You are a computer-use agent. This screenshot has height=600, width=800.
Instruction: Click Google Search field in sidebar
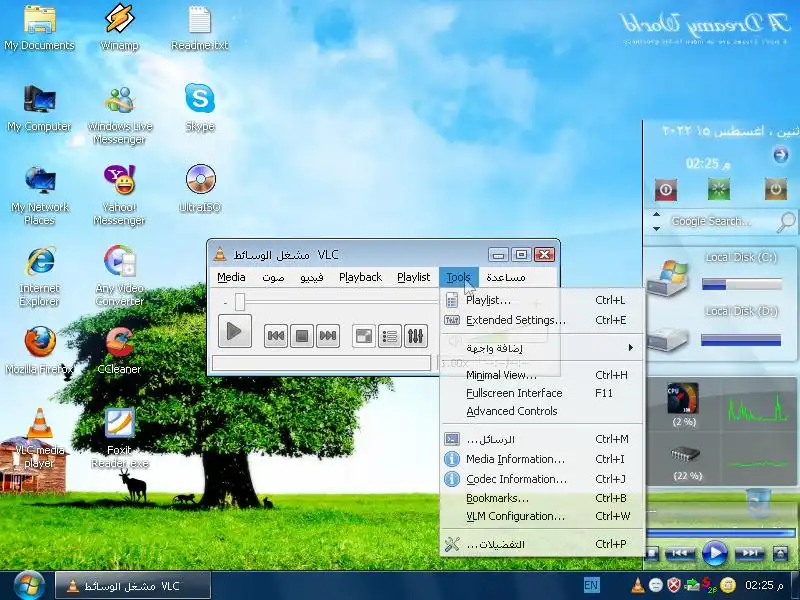(x=711, y=221)
